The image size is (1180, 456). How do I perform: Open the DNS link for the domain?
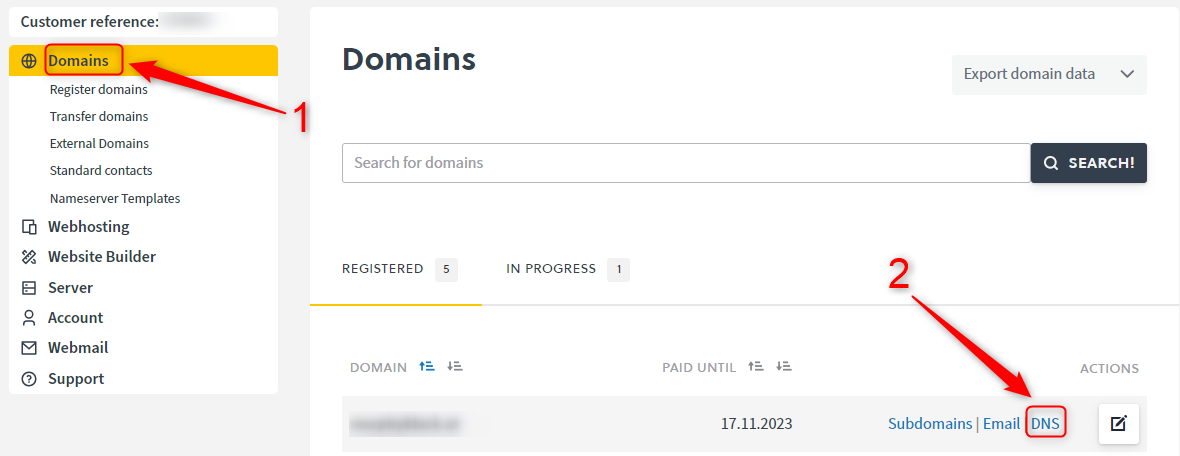click(1045, 424)
